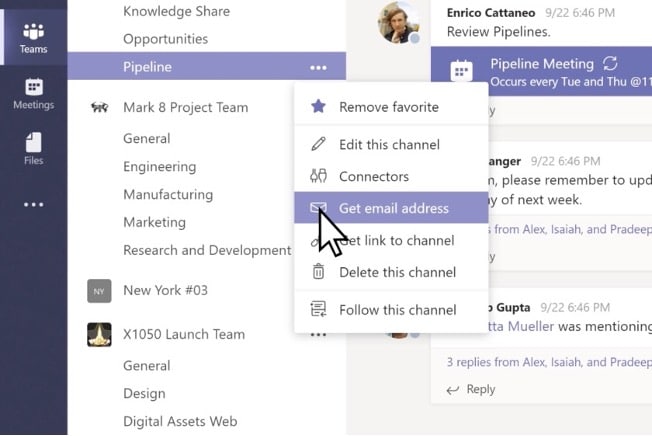Show more apps ellipsis in sidebar

(33, 204)
